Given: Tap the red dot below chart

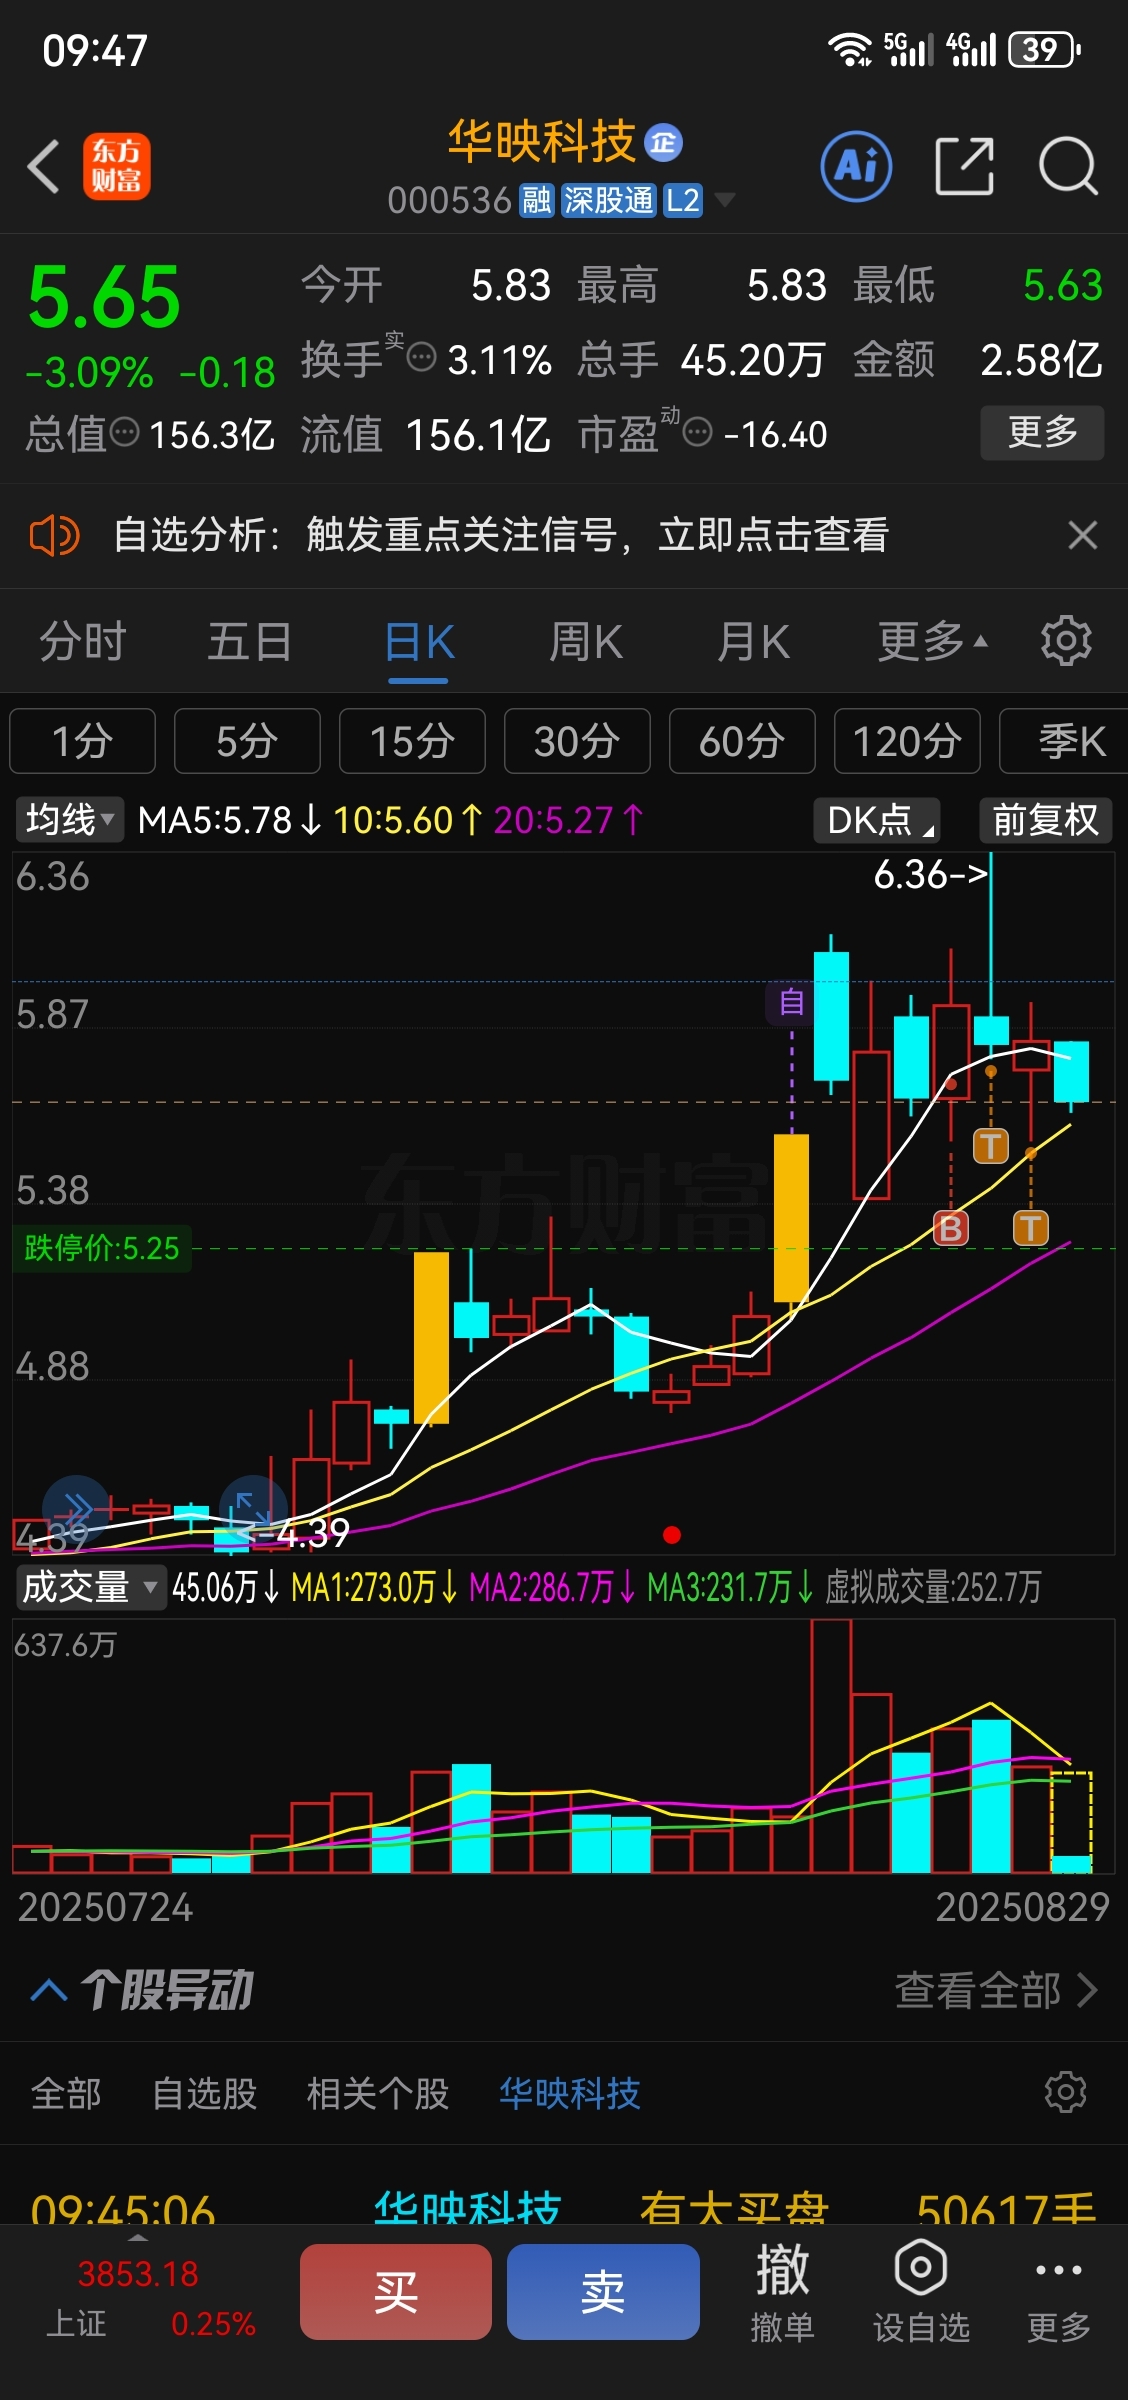Looking at the screenshot, I should (x=672, y=1534).
